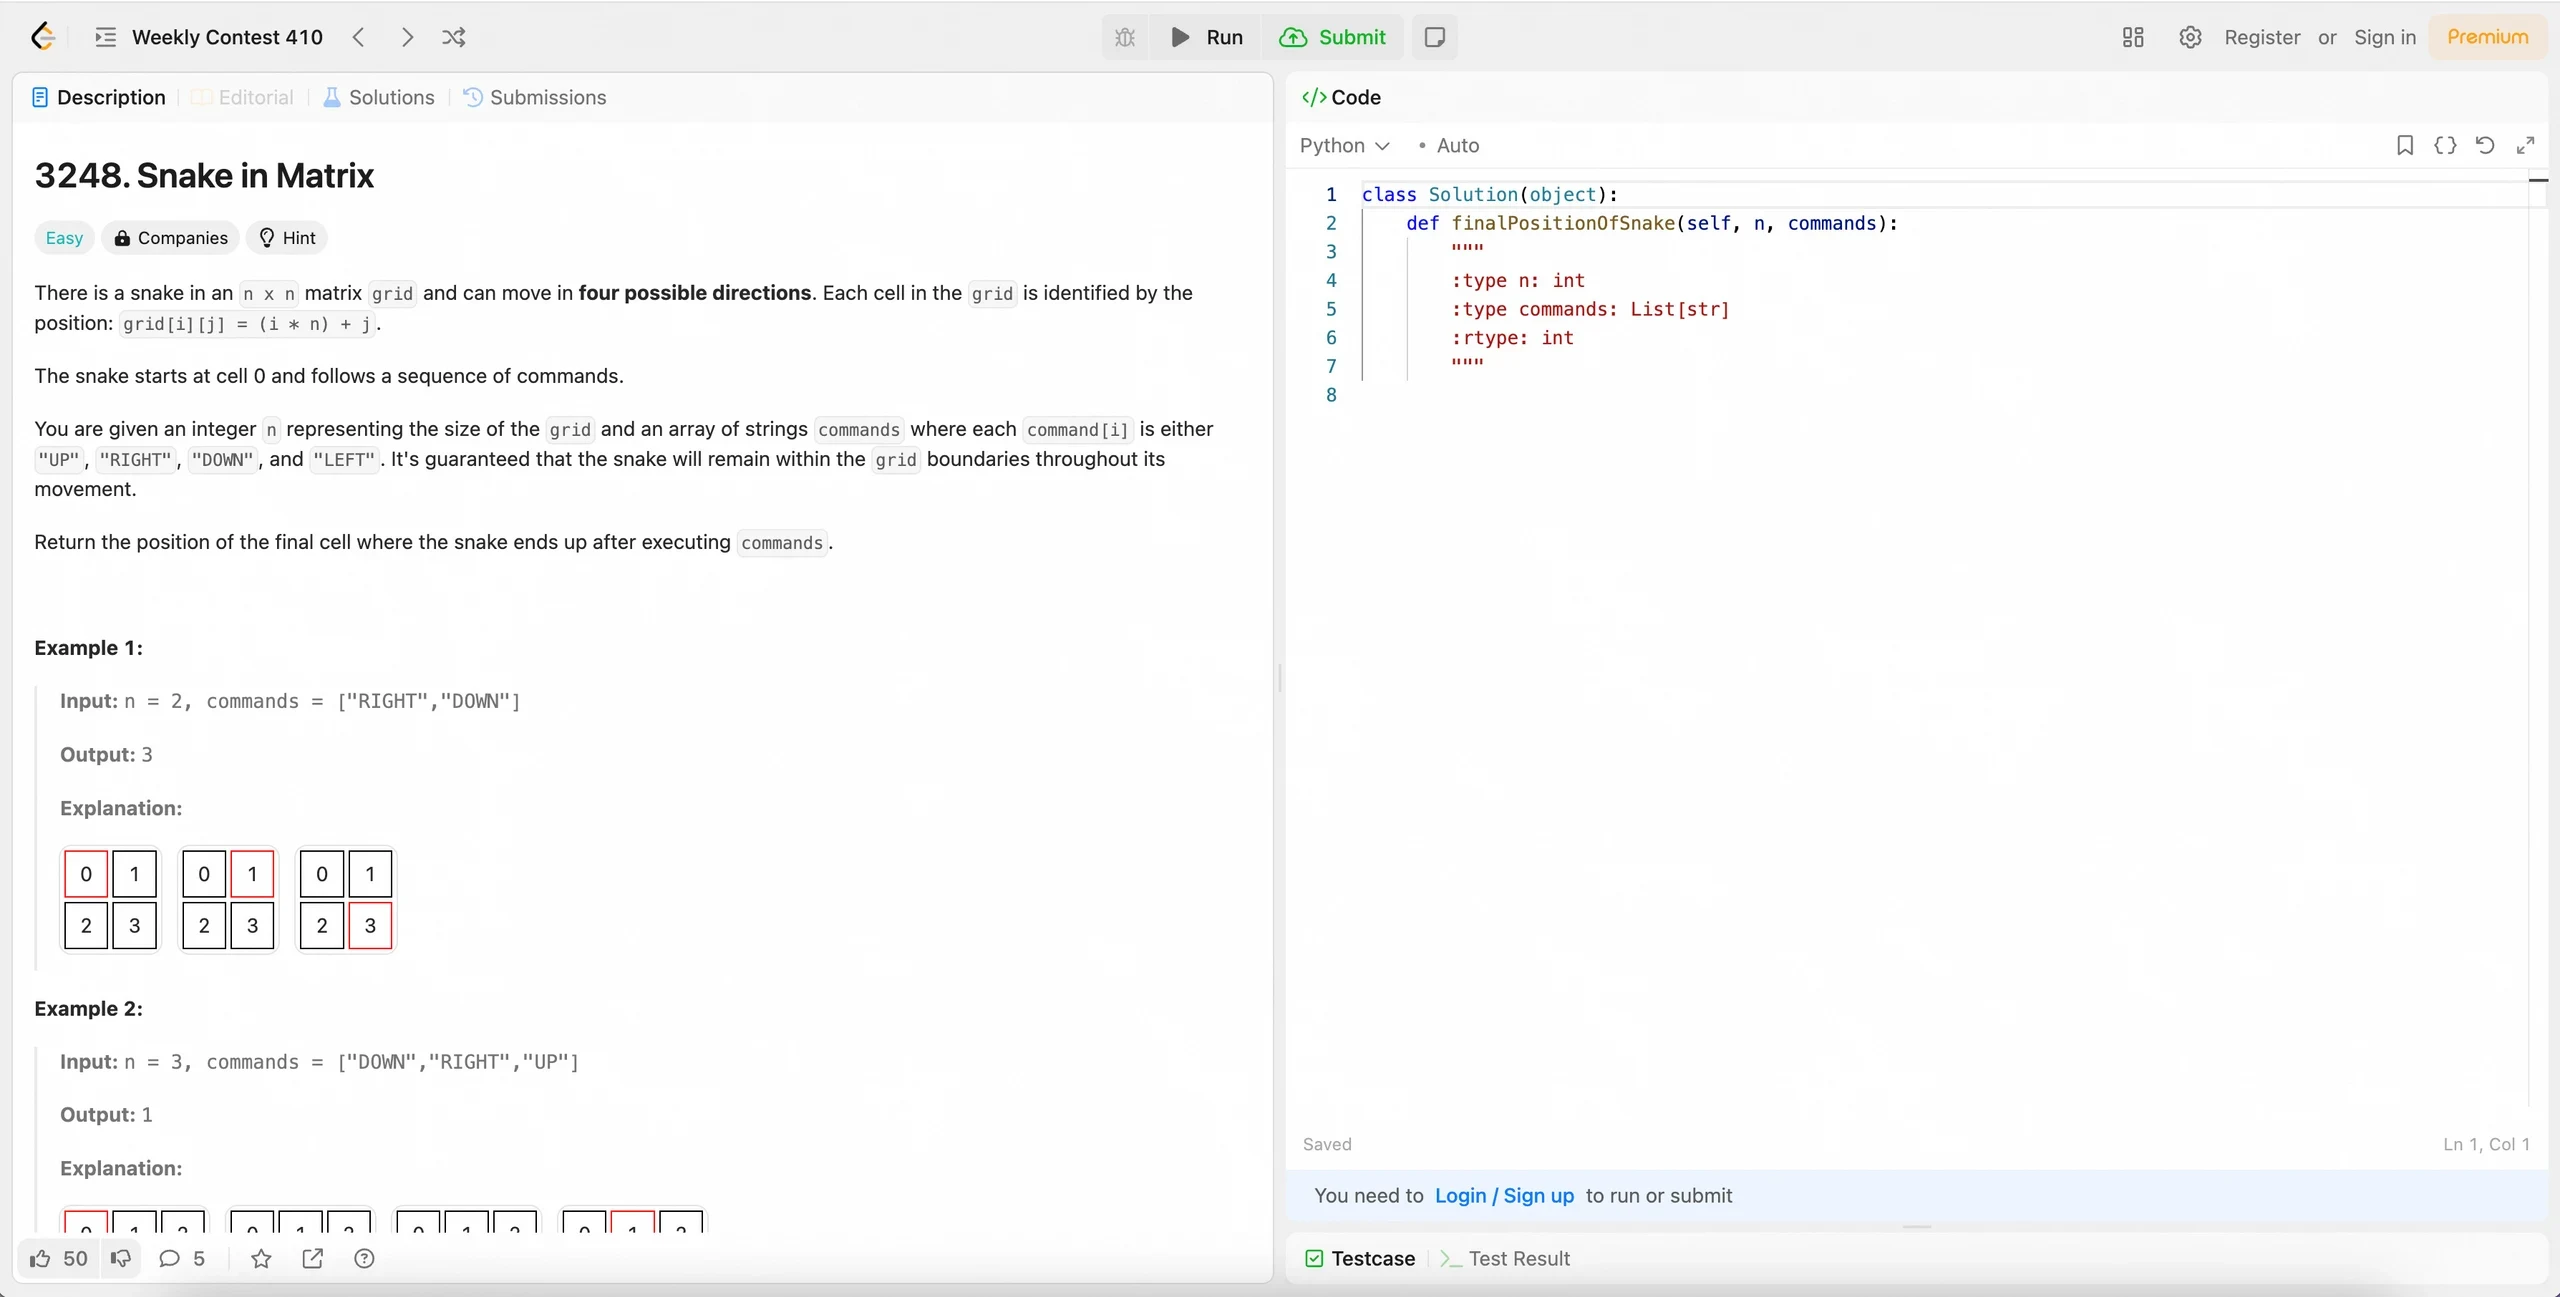2560x1297 pixels.
Task: Click the Premium button
Action: 2487,37
